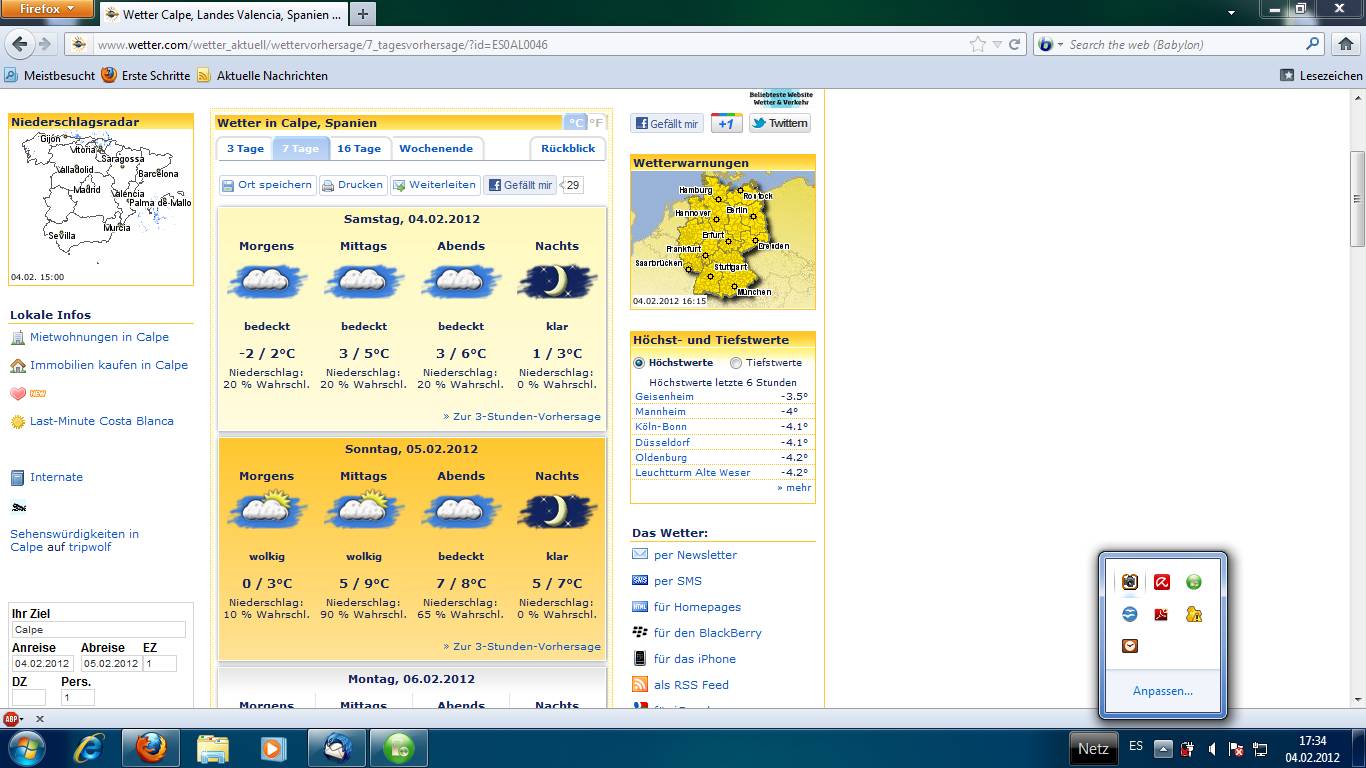Click the Google +1 button

tap(726, 123)
